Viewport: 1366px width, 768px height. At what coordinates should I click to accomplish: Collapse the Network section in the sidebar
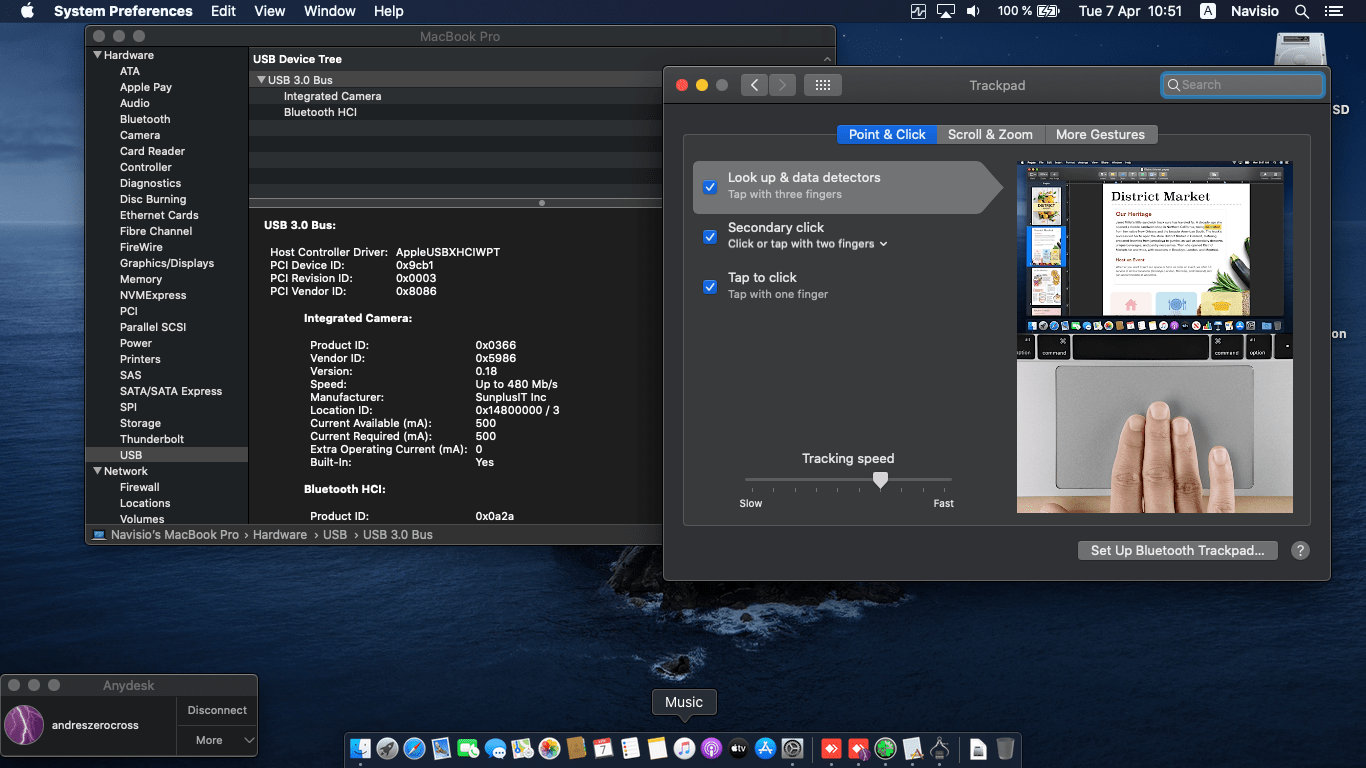pyautogui.click(x=97, y=471)
